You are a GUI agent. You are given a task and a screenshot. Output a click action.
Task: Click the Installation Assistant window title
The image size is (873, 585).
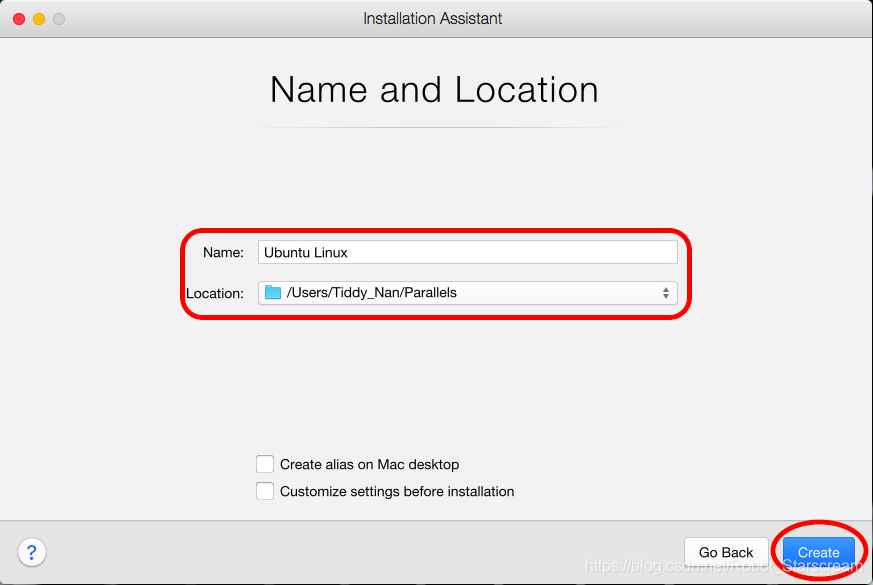click(x=433, y=18)
